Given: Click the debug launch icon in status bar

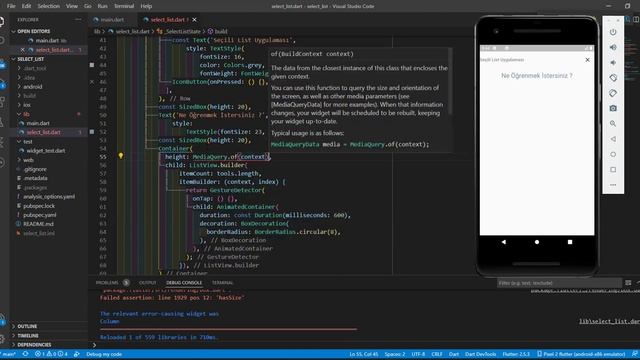Looking at the screenshot, I should pyautogui.click(x=77, y=354).
